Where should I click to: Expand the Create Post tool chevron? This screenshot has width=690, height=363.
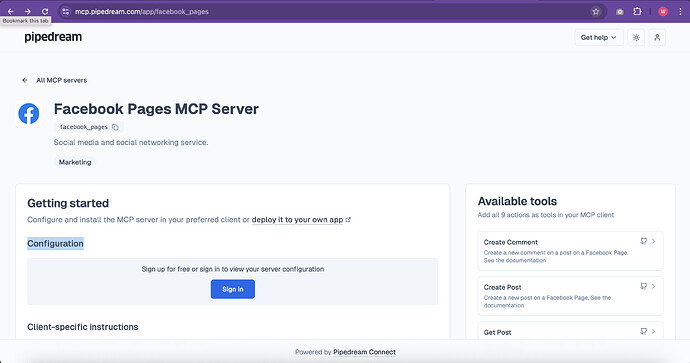653,286
